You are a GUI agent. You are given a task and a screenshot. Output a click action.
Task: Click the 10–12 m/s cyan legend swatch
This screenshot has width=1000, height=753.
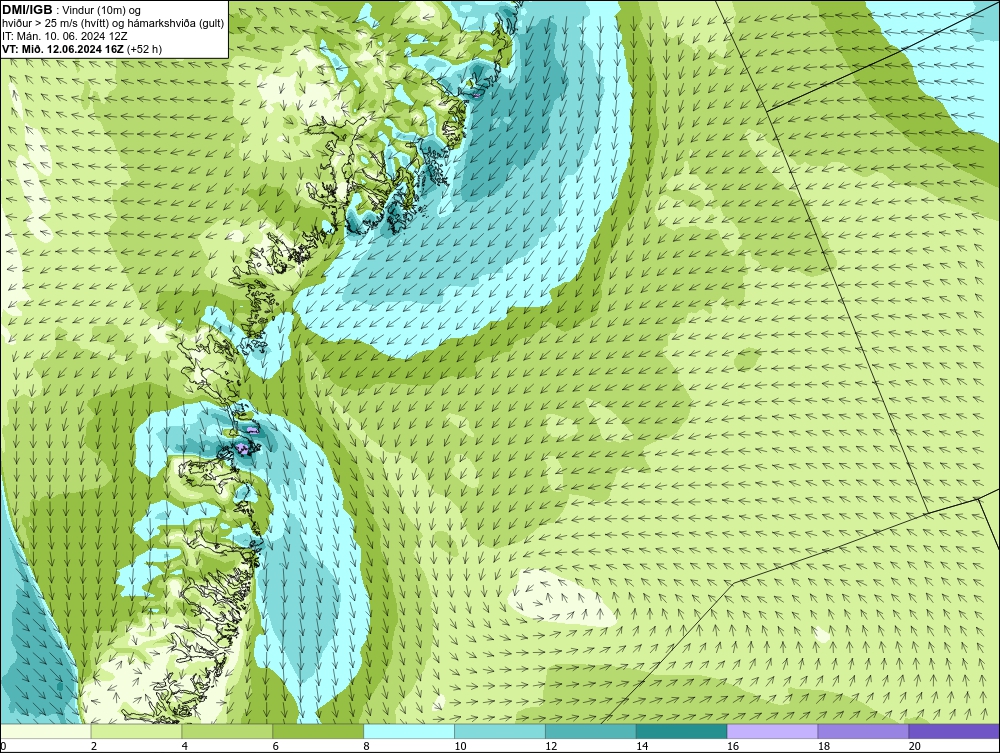(x=500, y=731)
